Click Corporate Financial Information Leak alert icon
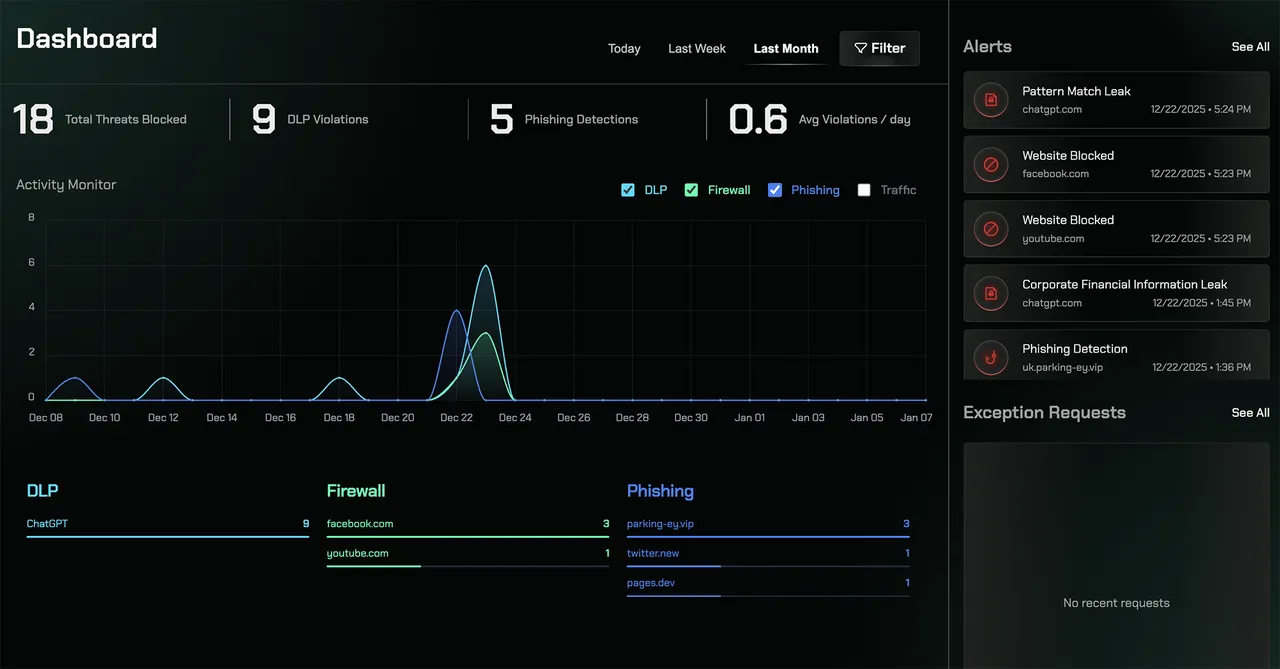This screenshot has width=1280, height=669. click(991, 293)
